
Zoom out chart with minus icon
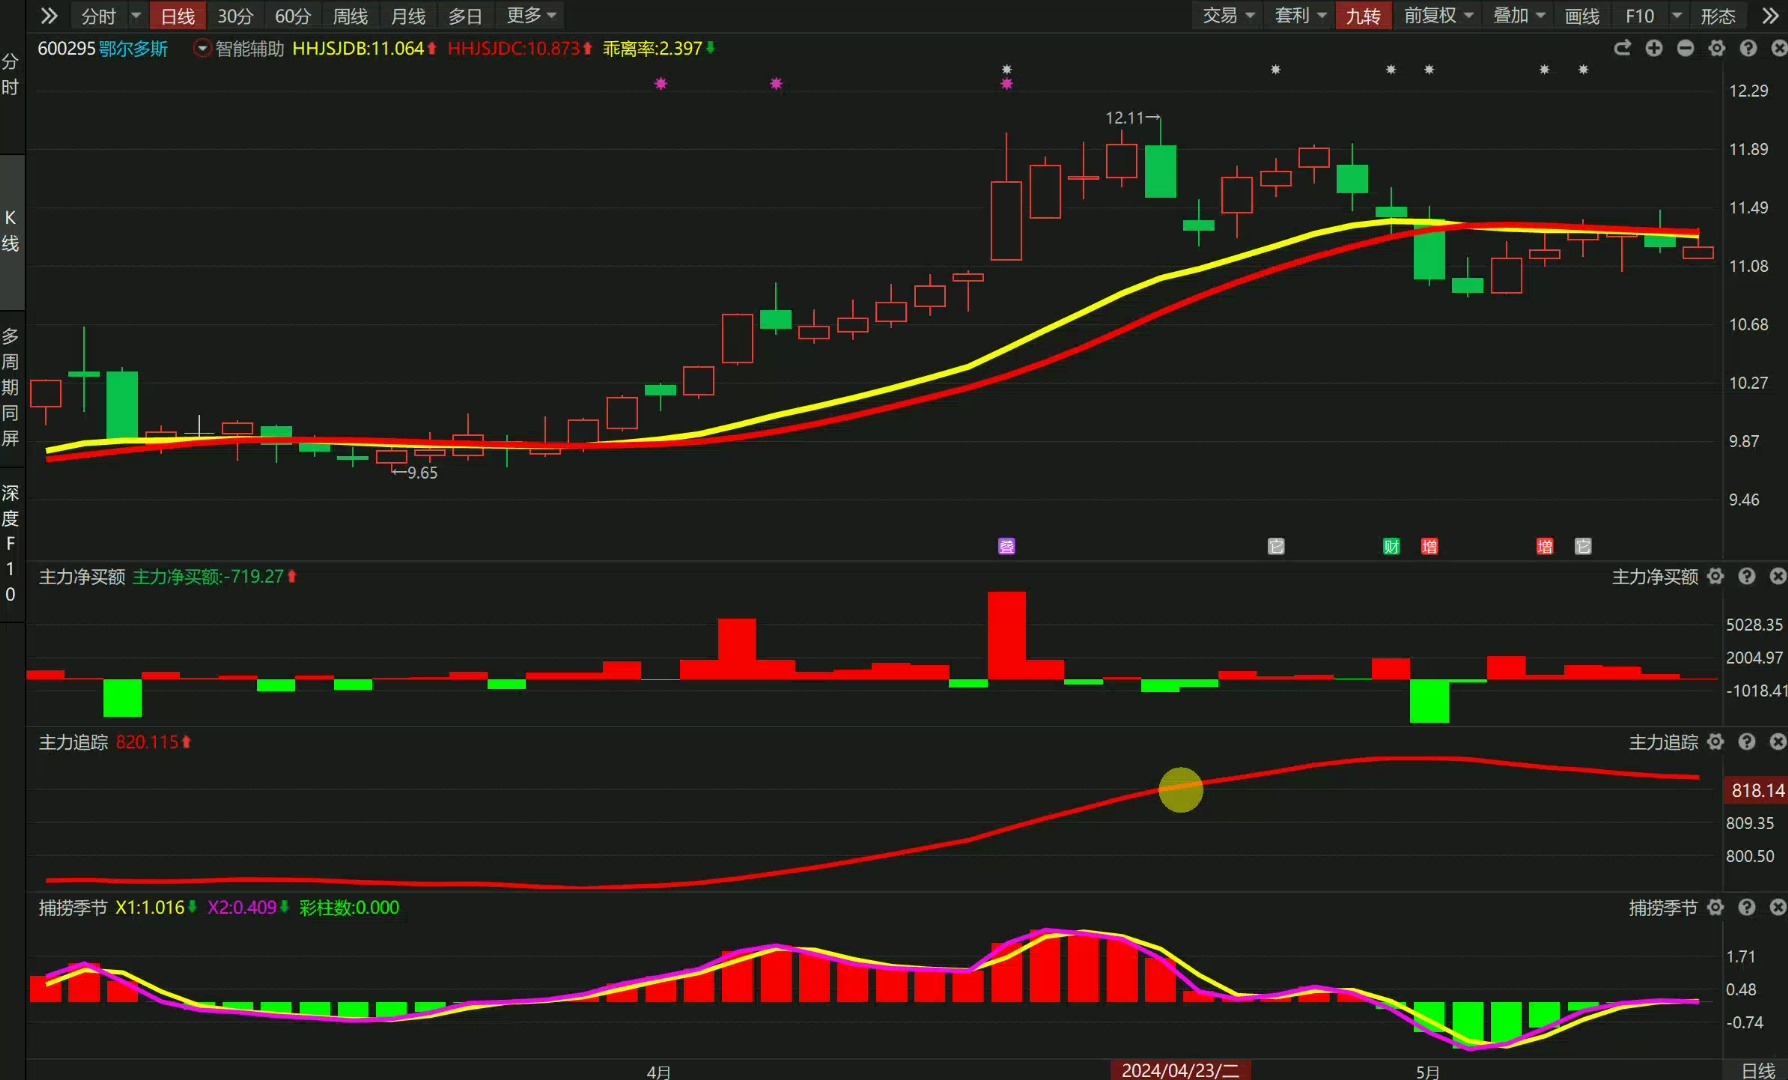(1685, 48)
